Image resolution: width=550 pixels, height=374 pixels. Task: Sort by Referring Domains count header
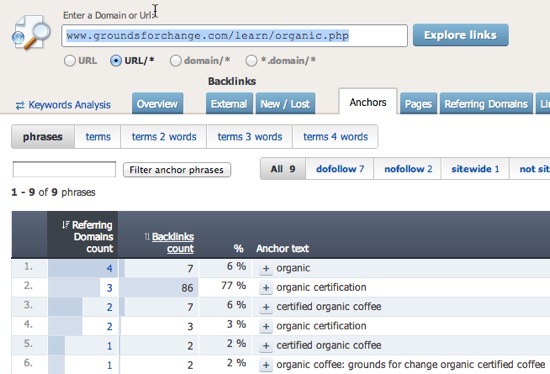(93, 236)
